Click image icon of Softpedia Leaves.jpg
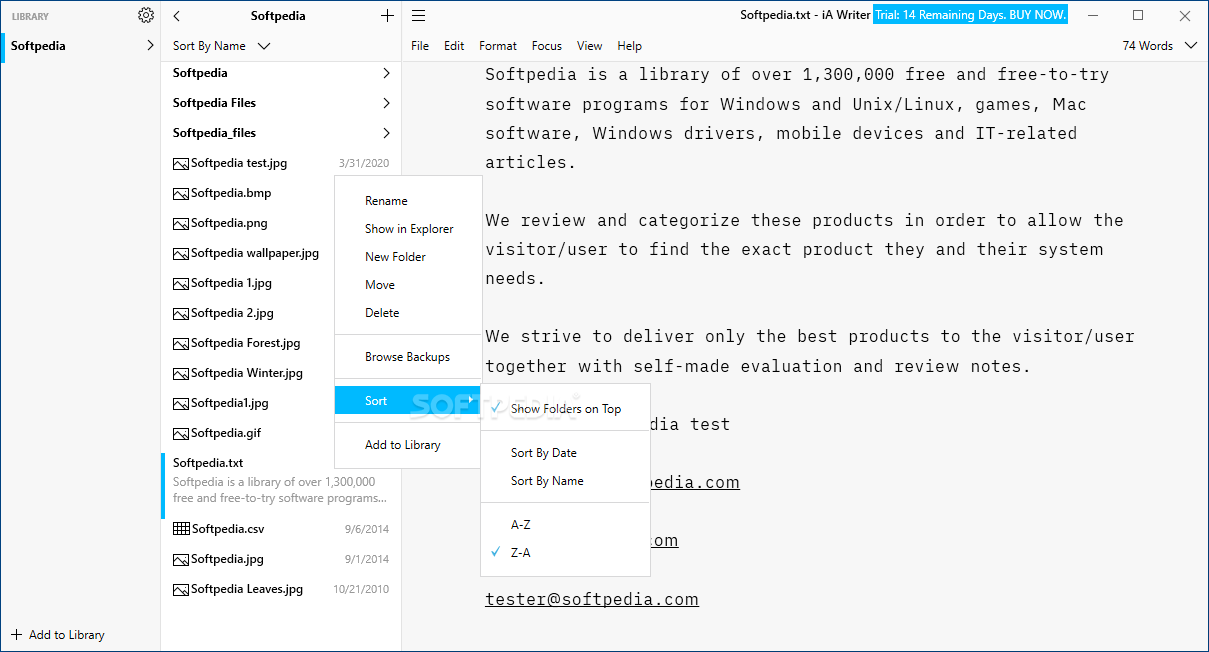The image size is (1209, 652). [x=181, y=589]
